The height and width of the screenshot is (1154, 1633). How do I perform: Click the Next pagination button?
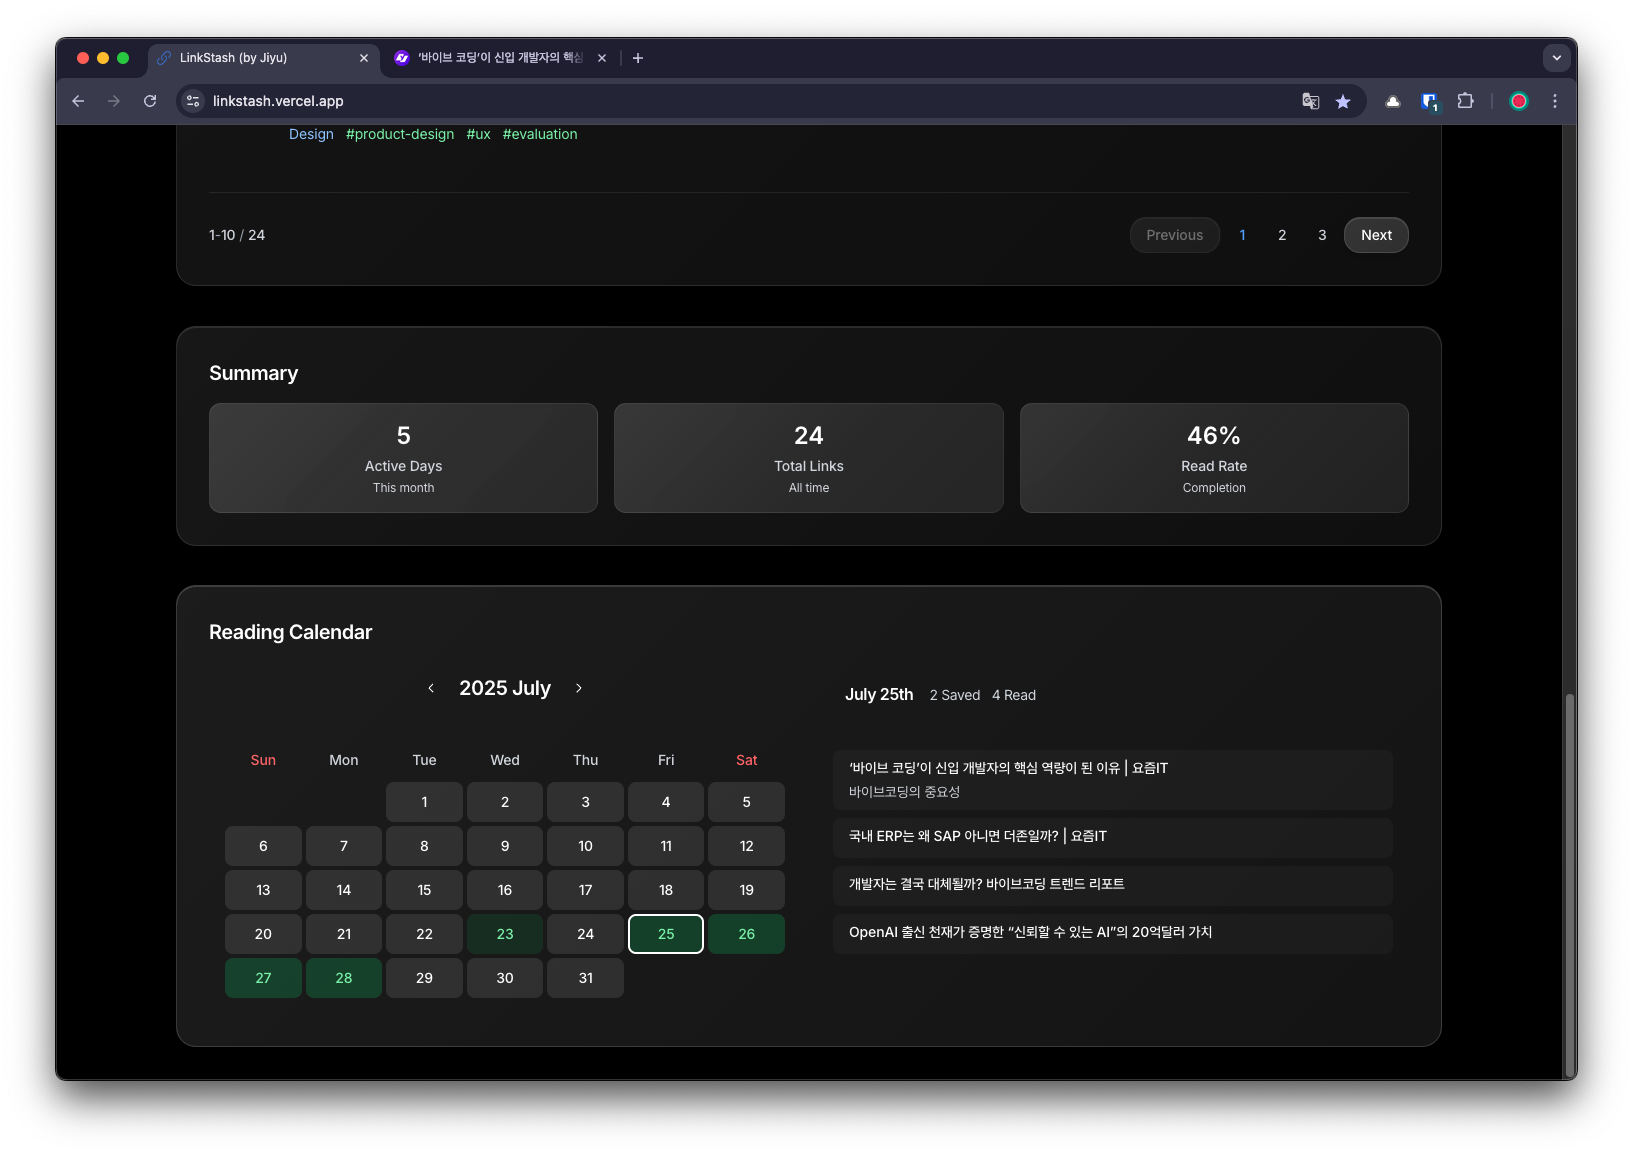pyautogui.click(x=1375, y=235)
